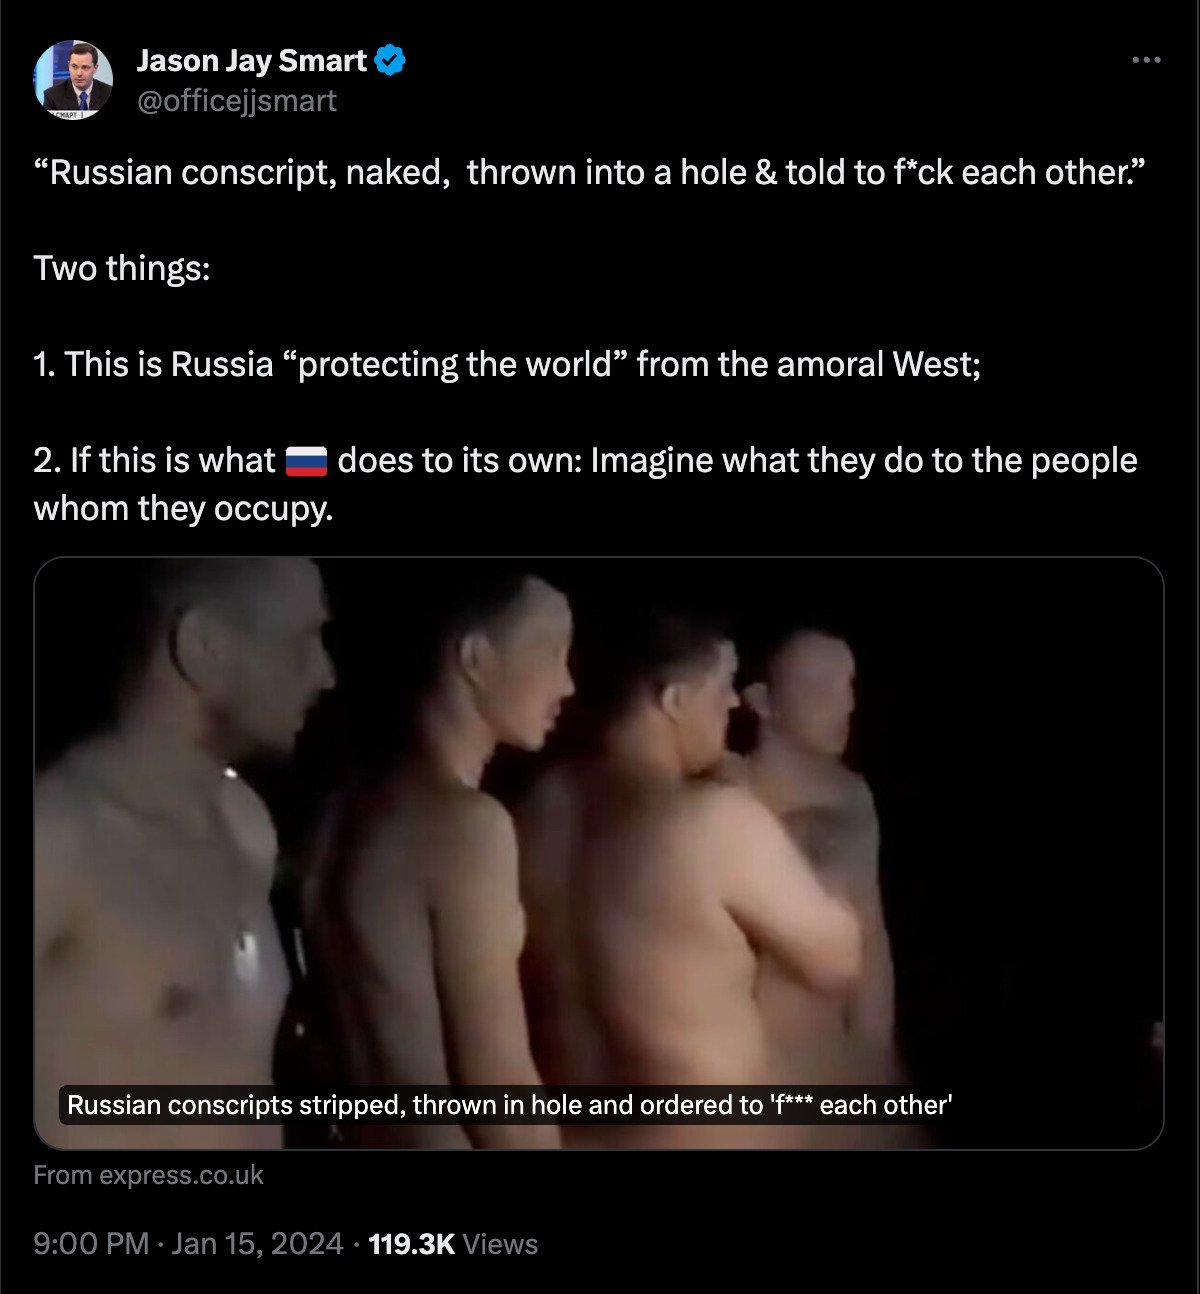Screen dimensions: 1200x1294
Task: Click the blue verified checkmark badge
Action: pos(390,61)
